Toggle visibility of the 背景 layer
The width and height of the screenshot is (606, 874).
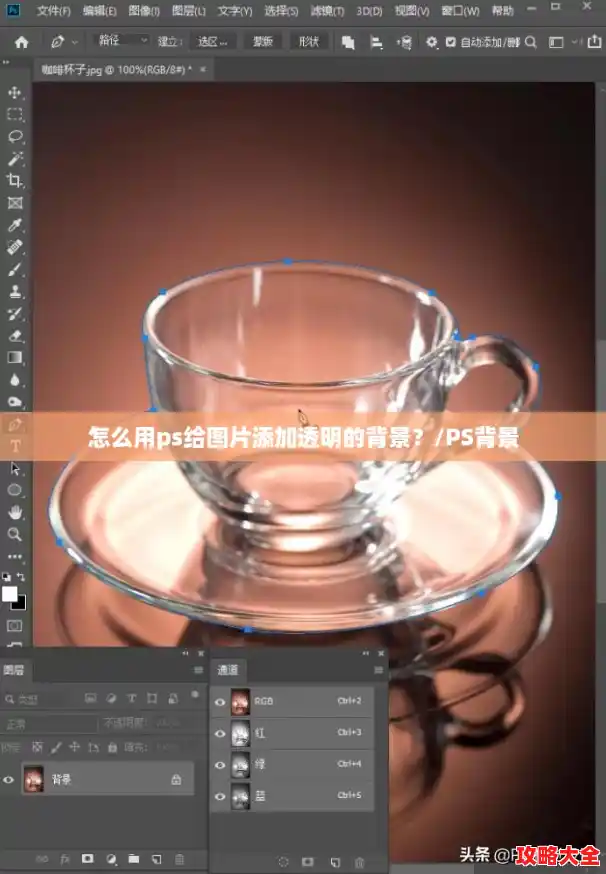[8, 780]
